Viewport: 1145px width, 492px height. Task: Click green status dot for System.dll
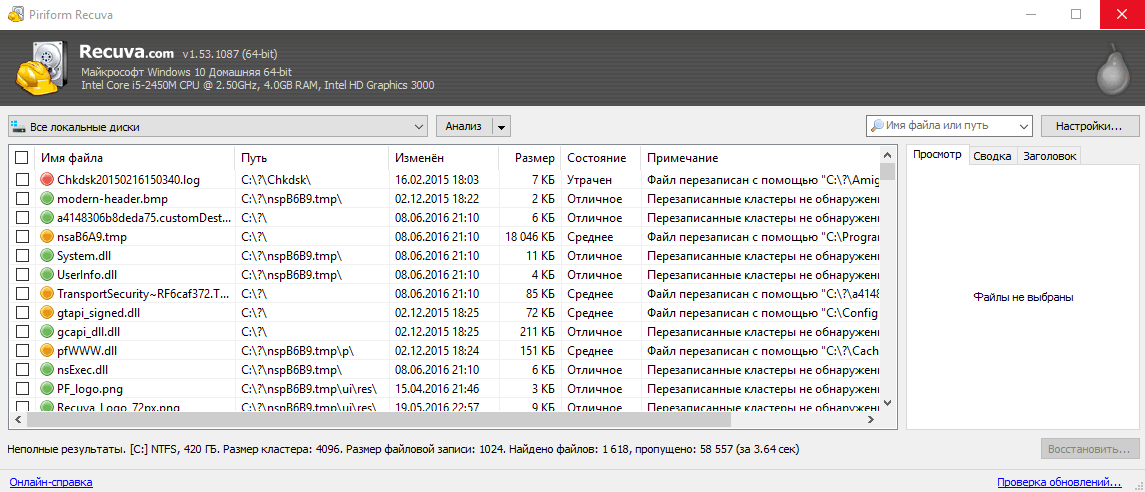47,255
